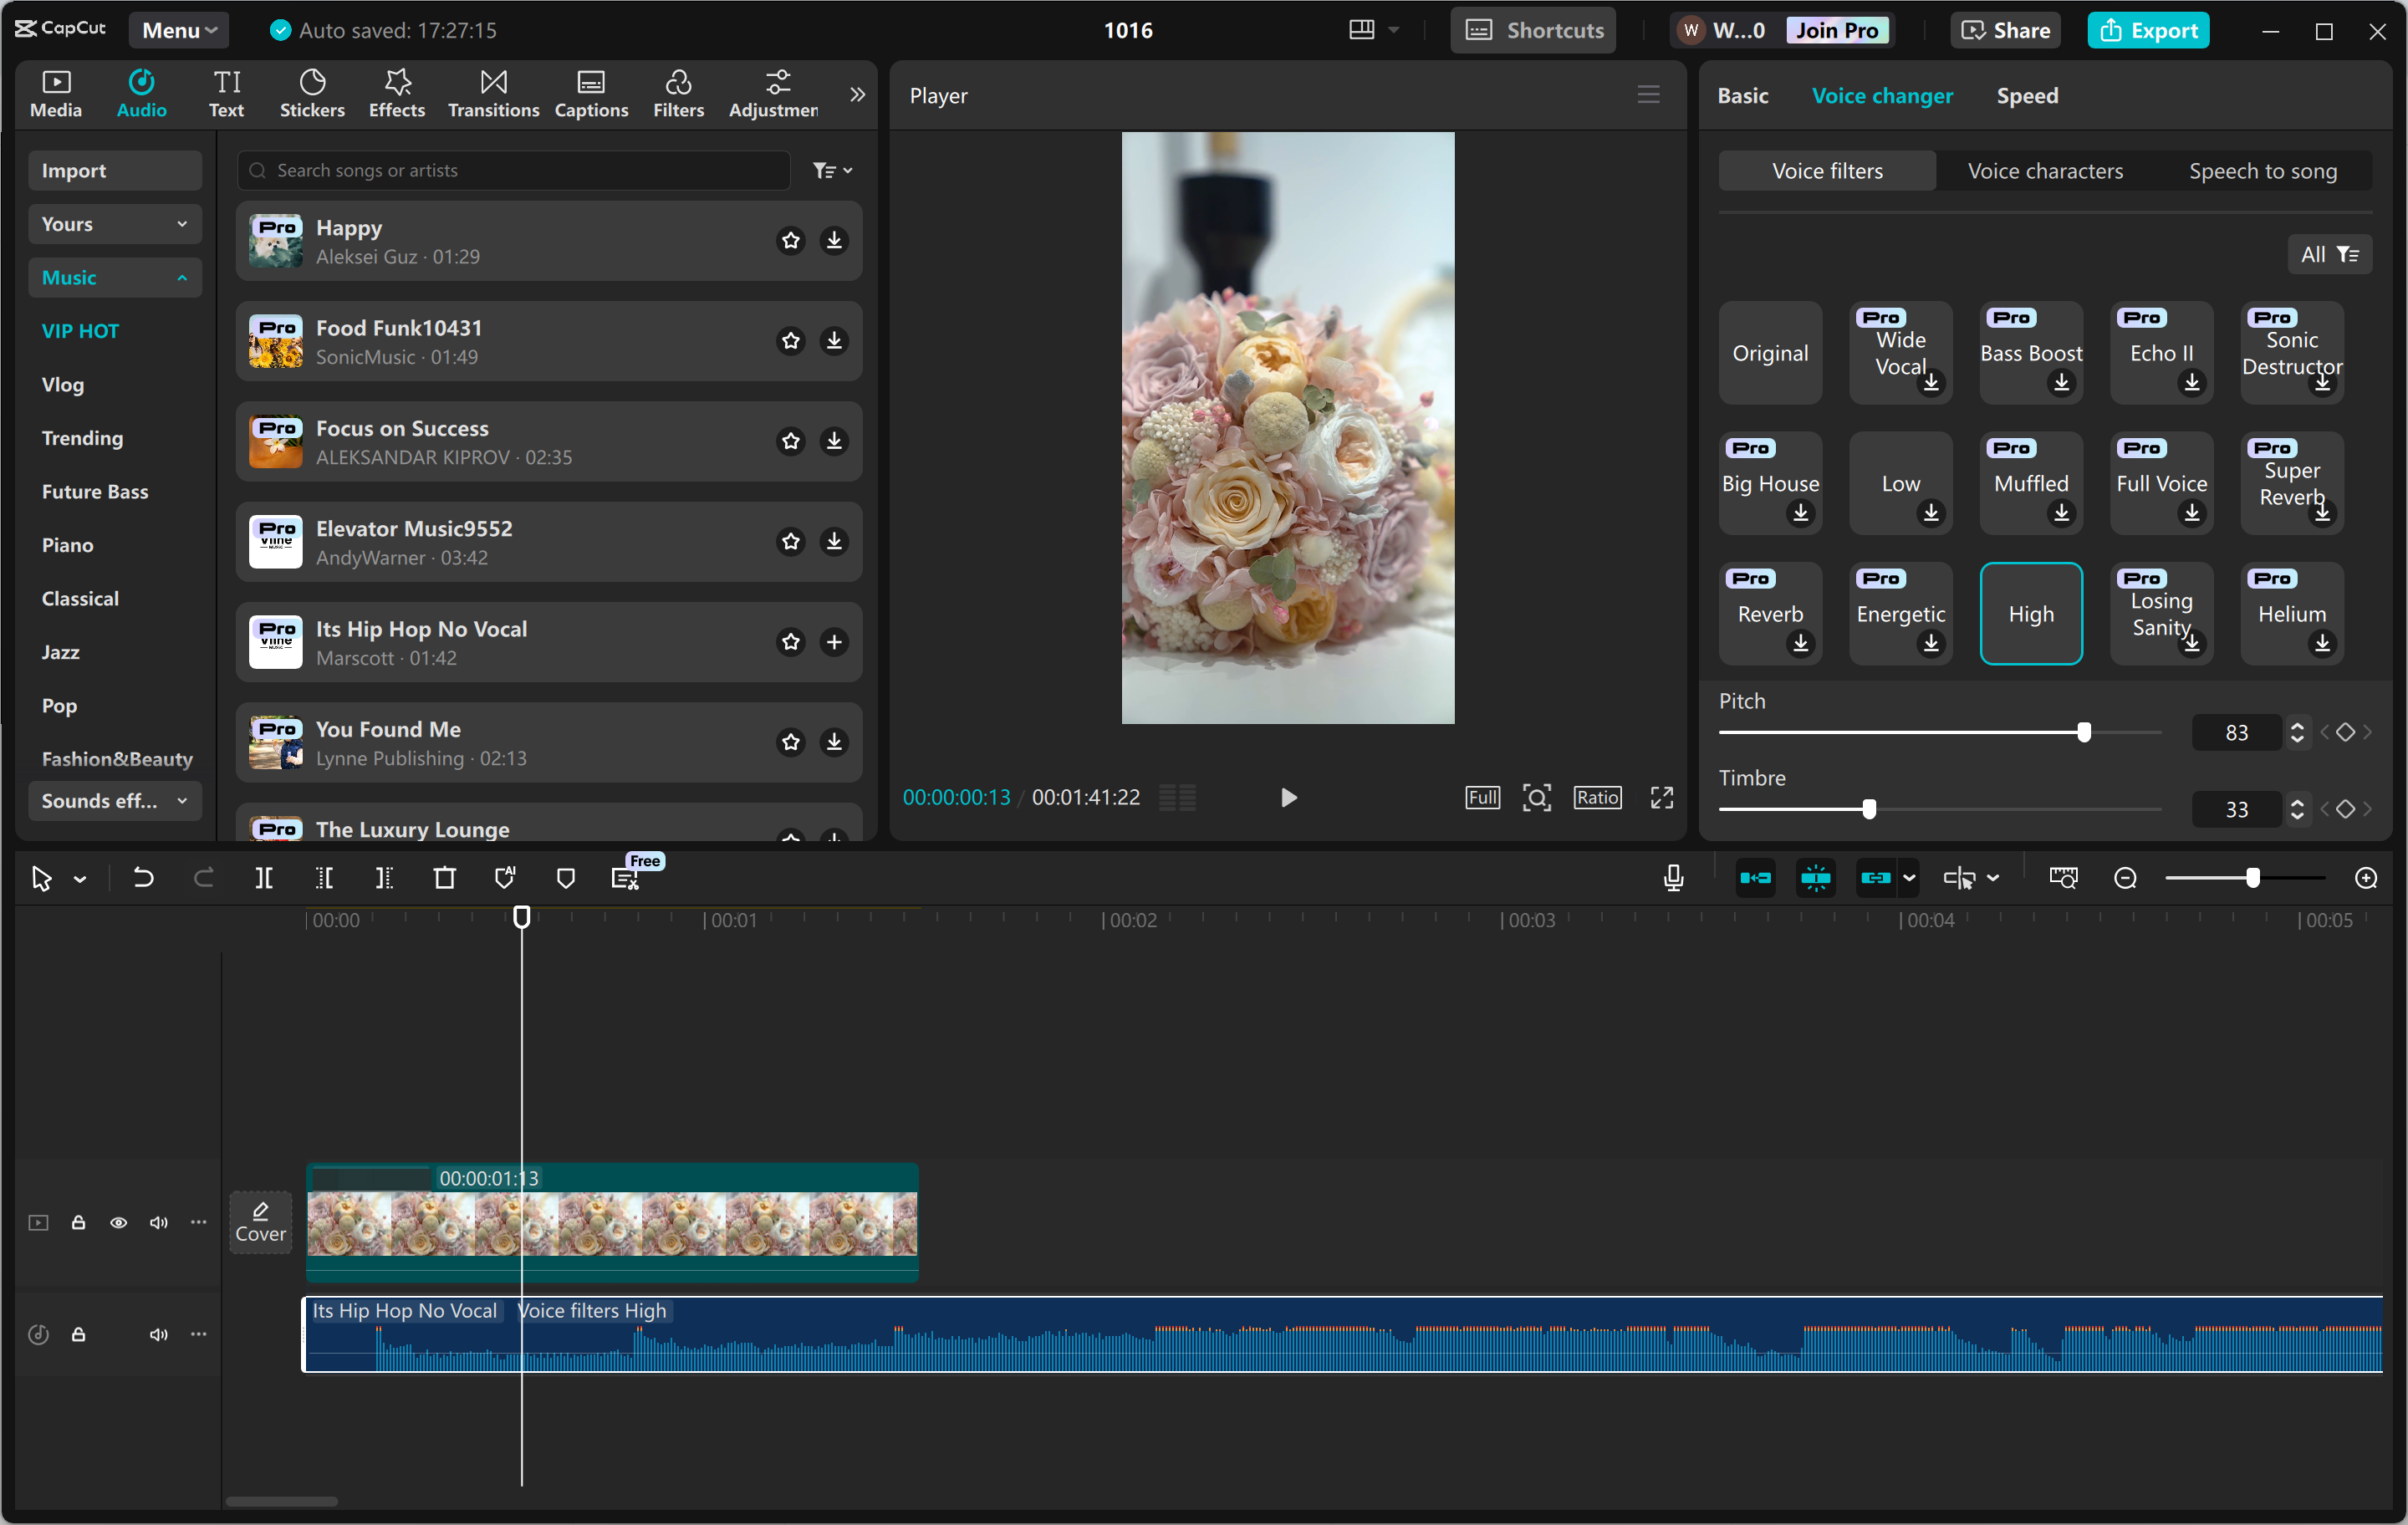This screenshot has width=2408, height=1525.
Task: Click the Export button
Action: point(2148,29)
